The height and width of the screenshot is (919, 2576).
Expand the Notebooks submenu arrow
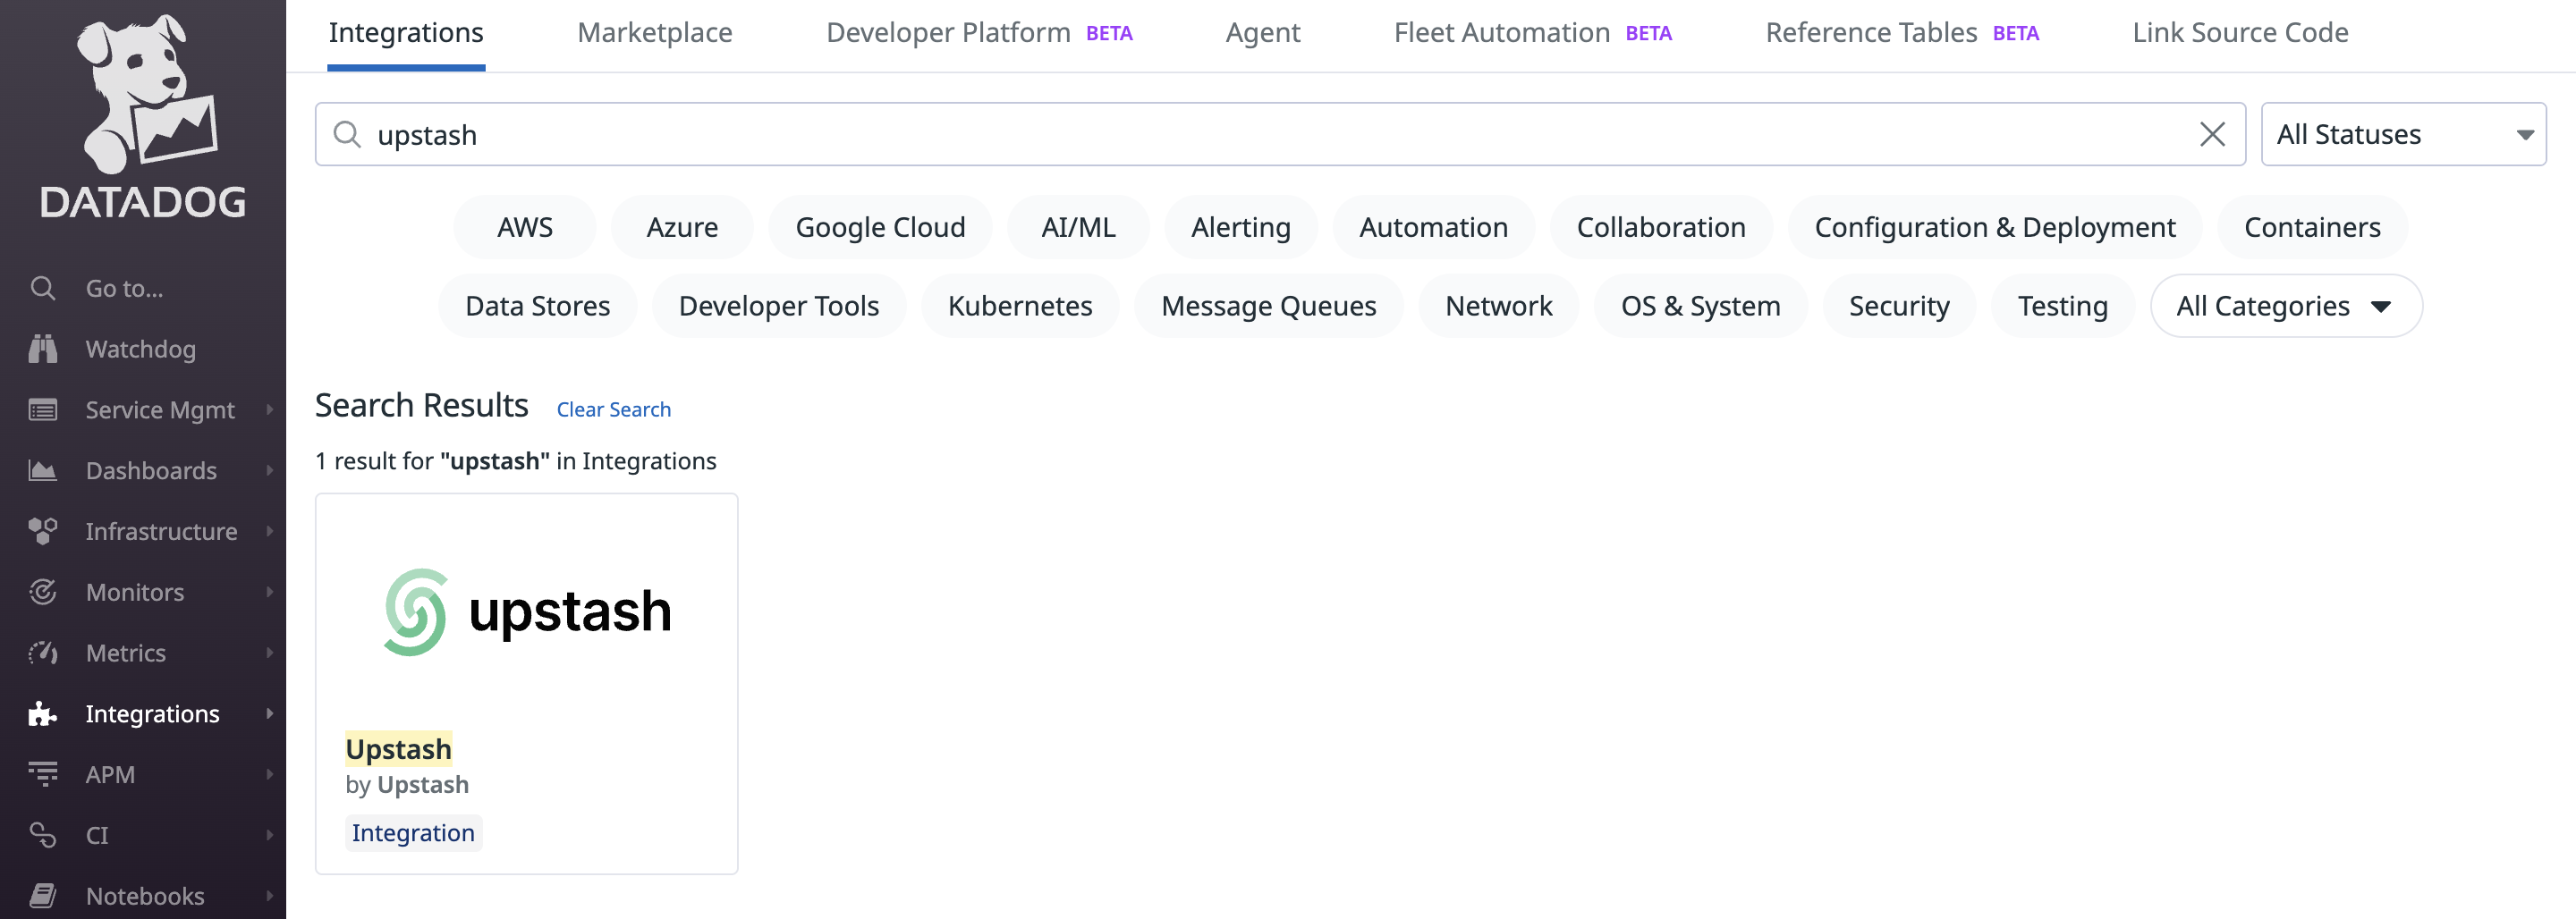269,896
